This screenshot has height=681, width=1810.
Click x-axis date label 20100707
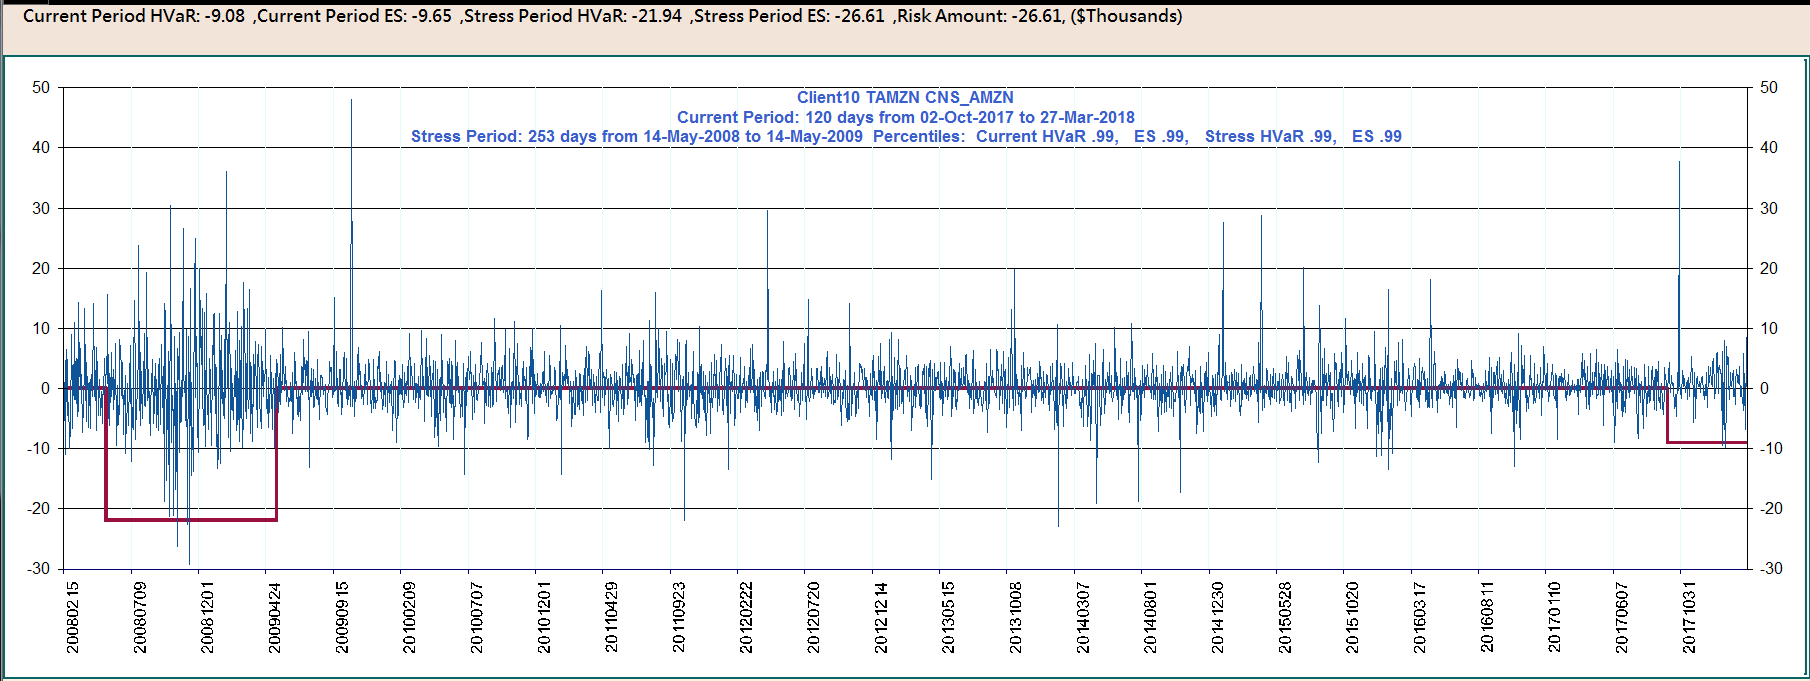point(477,618)
